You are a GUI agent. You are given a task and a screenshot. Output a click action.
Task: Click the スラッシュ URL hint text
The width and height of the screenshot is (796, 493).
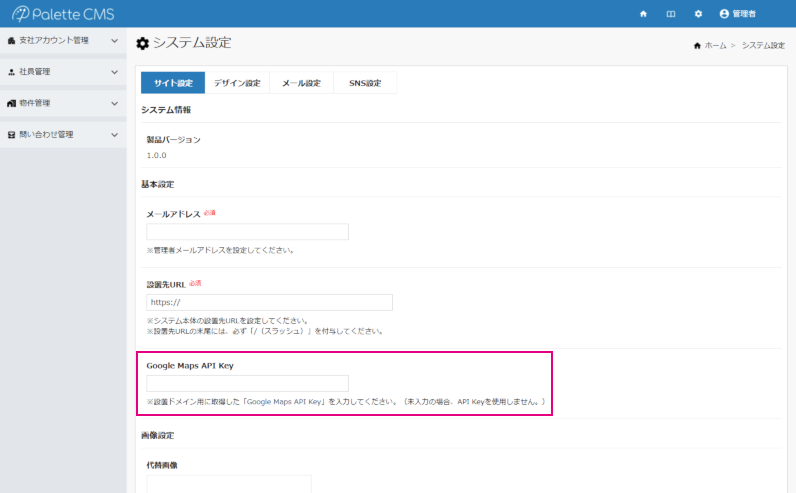[265, 331]
